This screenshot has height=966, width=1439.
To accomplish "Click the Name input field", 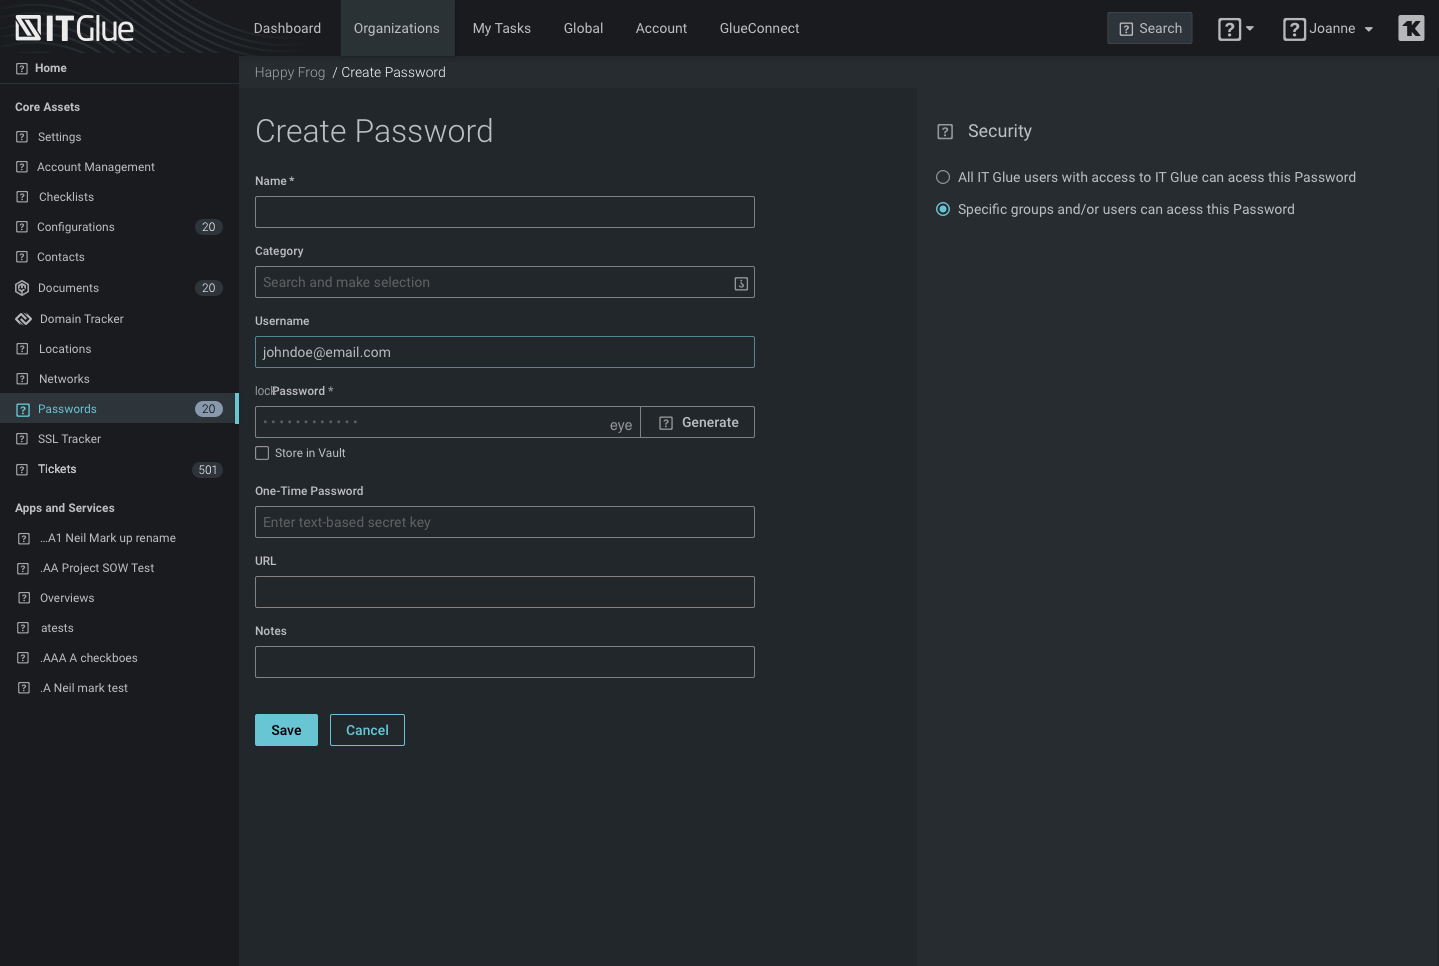I will pos(505,212).
